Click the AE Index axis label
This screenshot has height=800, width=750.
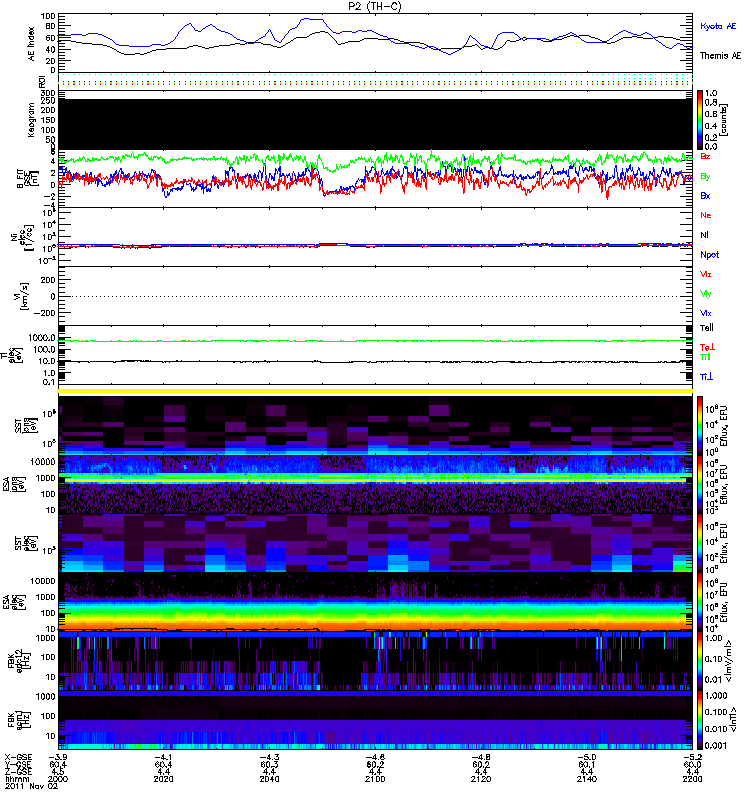32,44
